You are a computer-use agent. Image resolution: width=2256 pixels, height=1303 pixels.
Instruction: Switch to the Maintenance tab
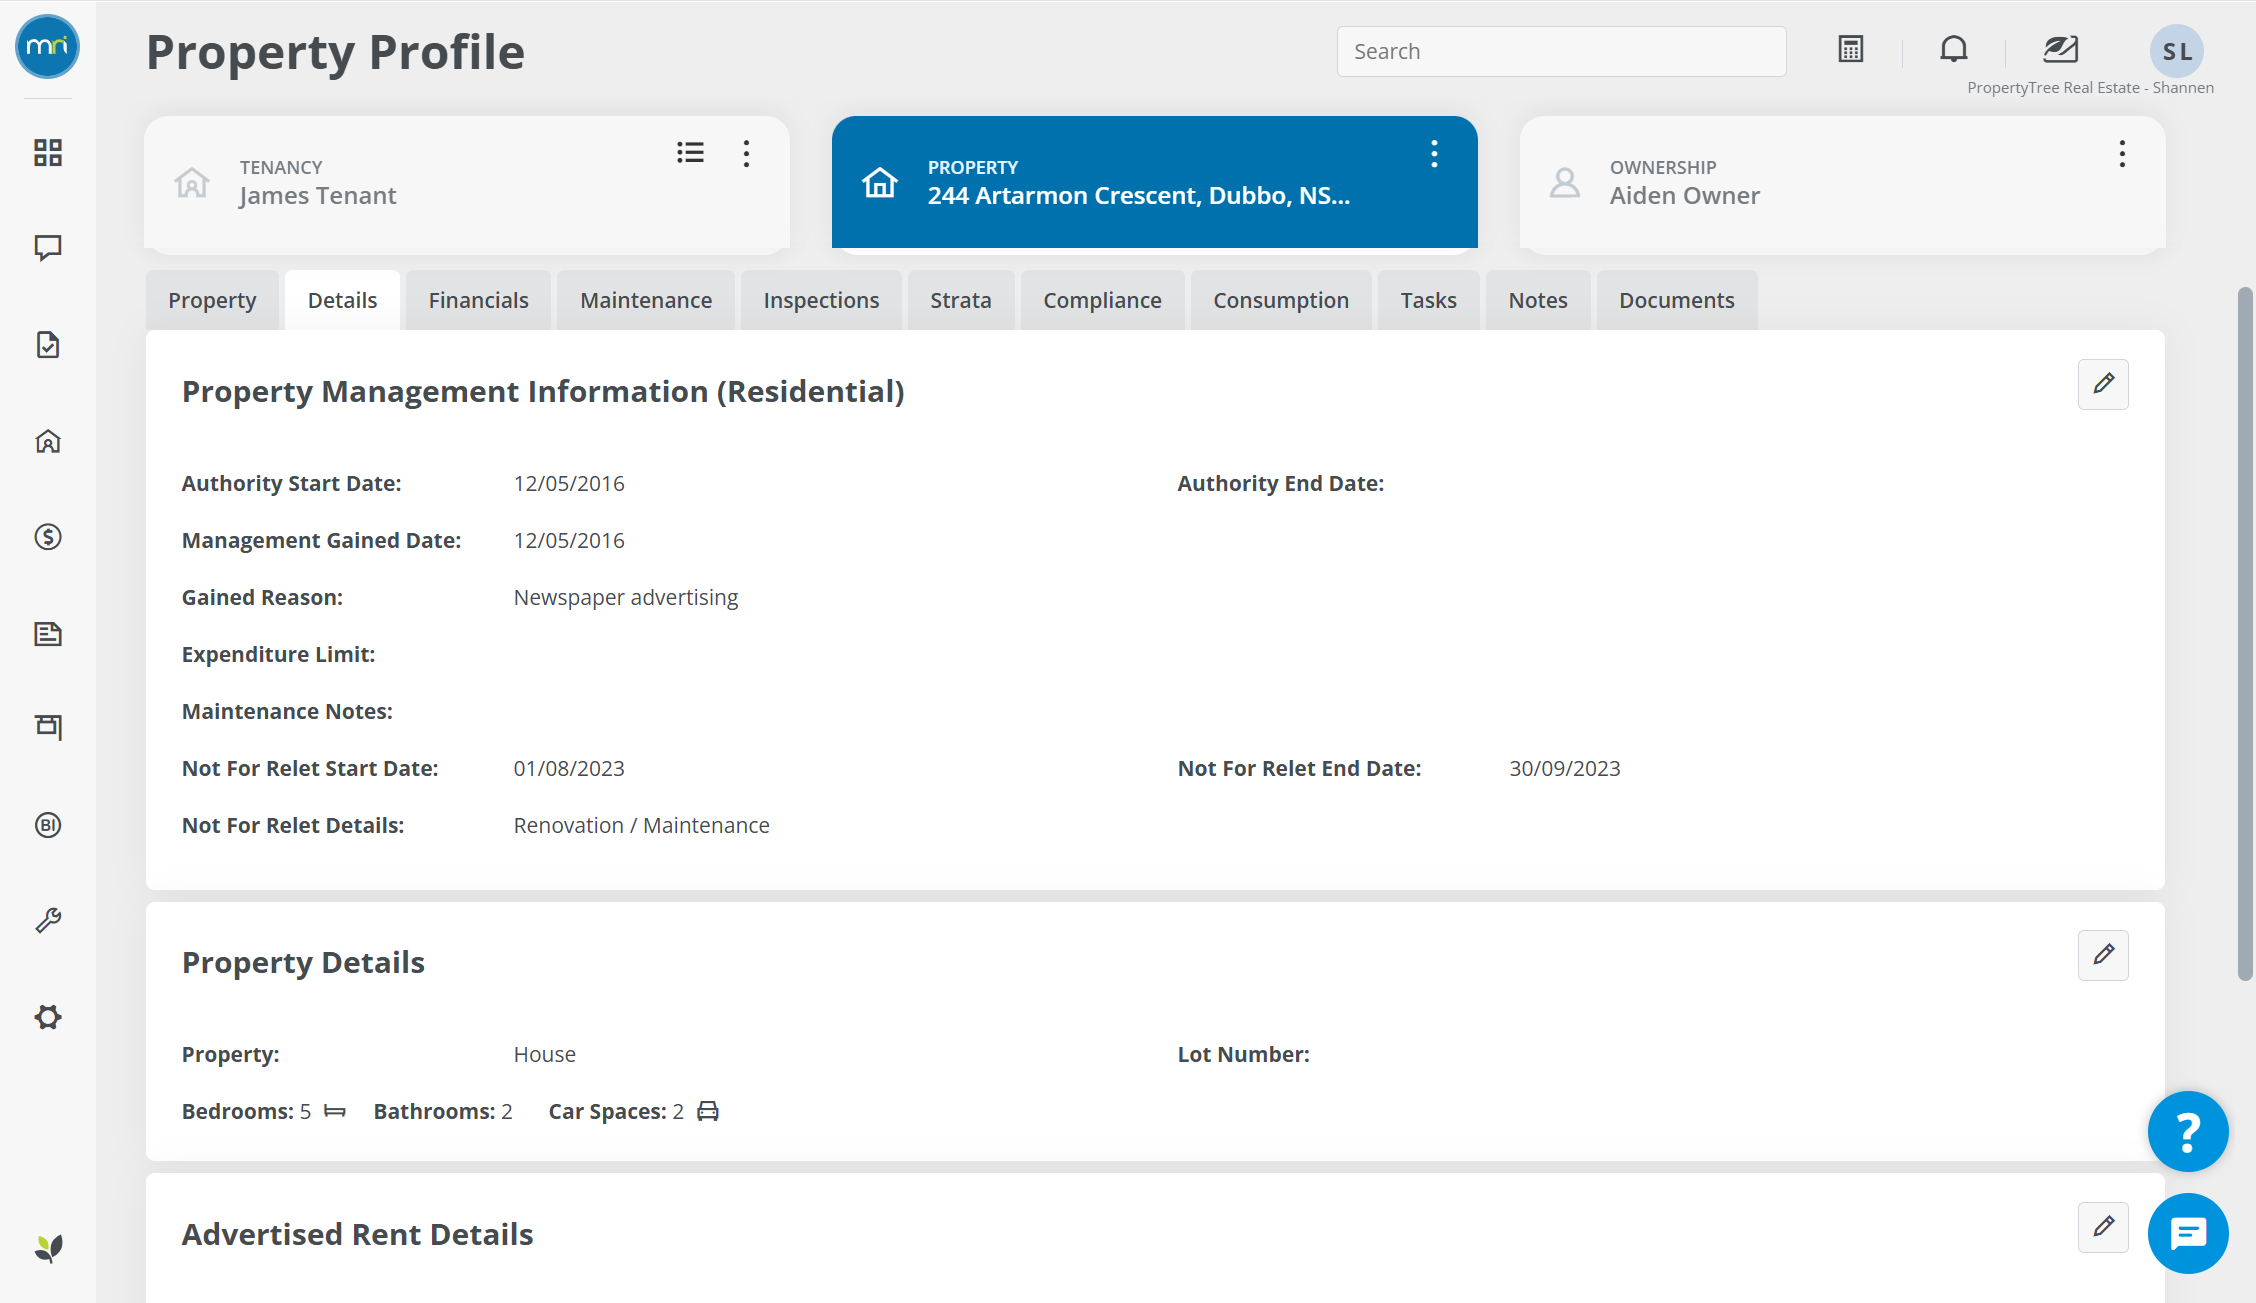click(646, 300)
